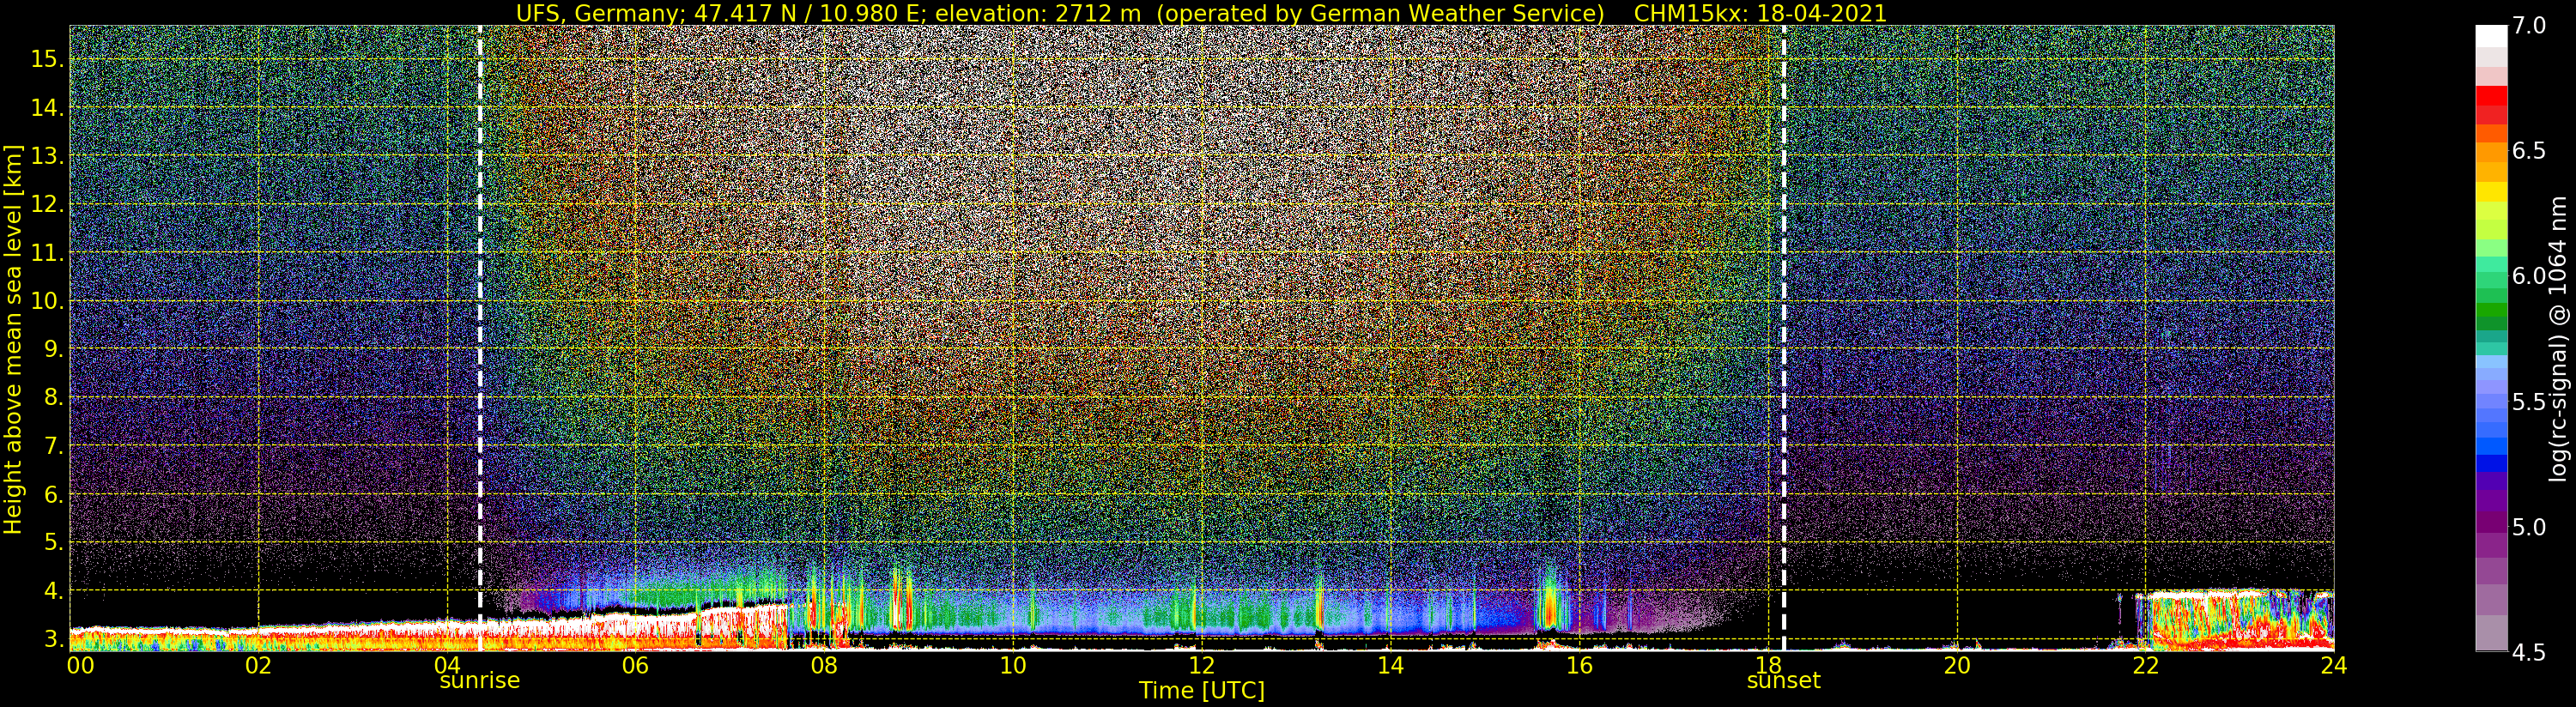Click the "00" time axis tick
2576x707 pixels.
(x=79, y=665)
